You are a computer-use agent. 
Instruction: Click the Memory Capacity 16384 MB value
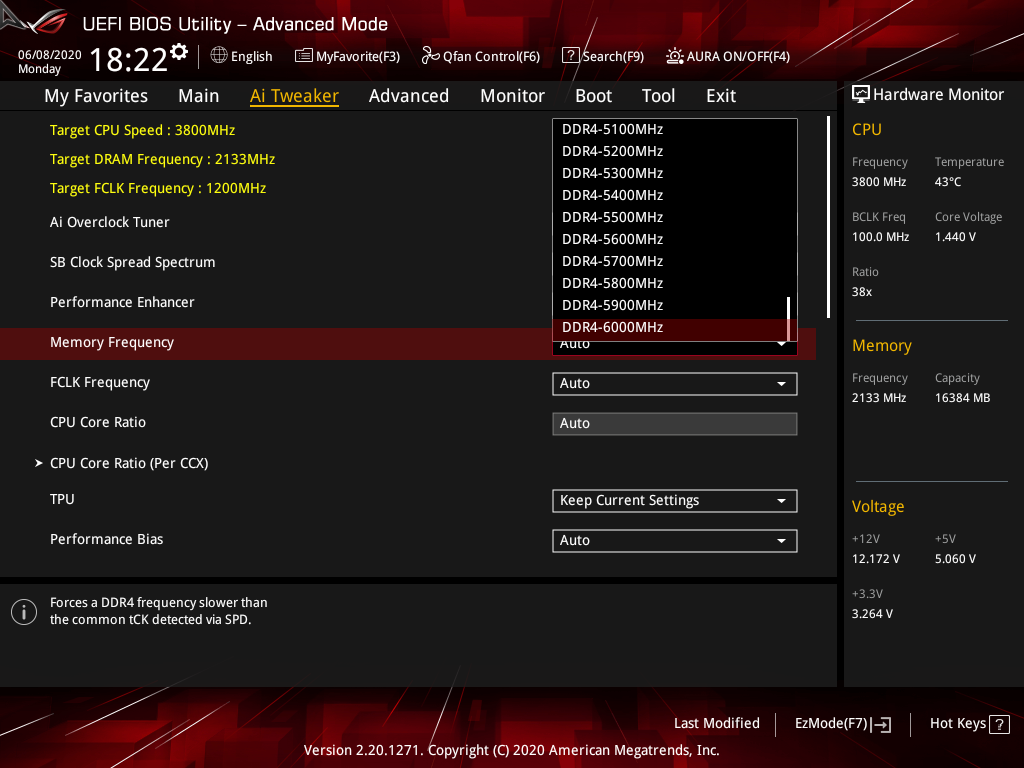pos(963,398)
